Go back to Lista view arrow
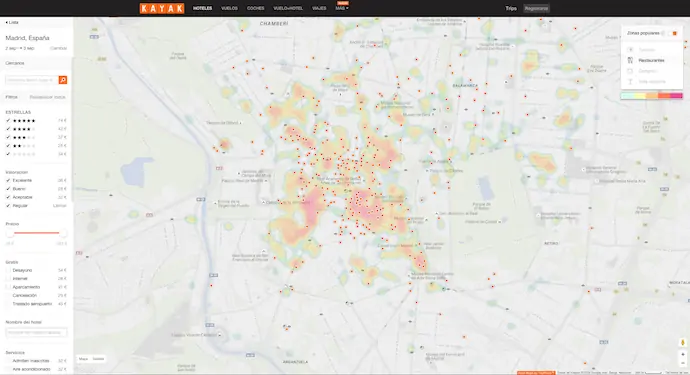 pyautogui.click(x=12, y=22)
